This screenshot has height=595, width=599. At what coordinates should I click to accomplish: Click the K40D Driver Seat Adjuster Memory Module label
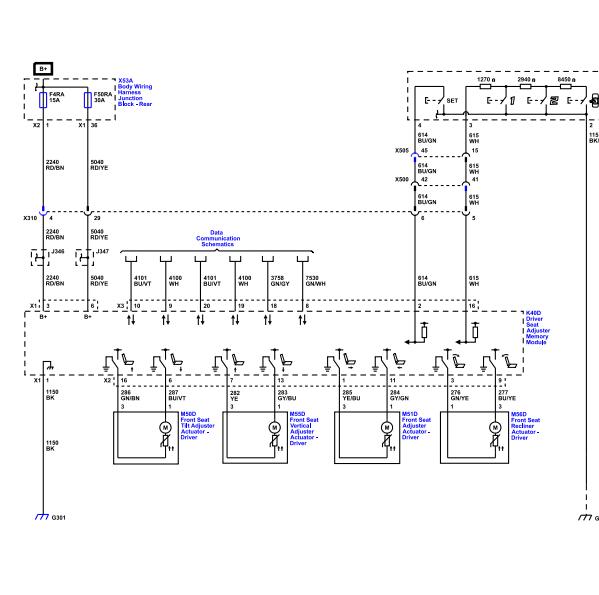[537, 328]
